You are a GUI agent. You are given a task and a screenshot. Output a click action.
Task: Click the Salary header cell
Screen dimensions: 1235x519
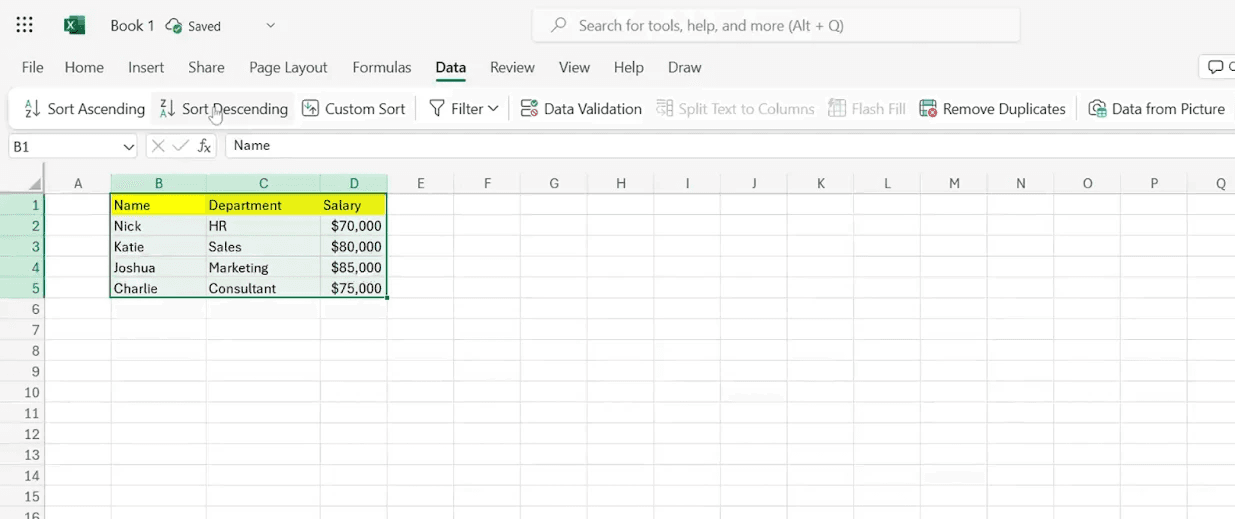[x=354, y=205]
